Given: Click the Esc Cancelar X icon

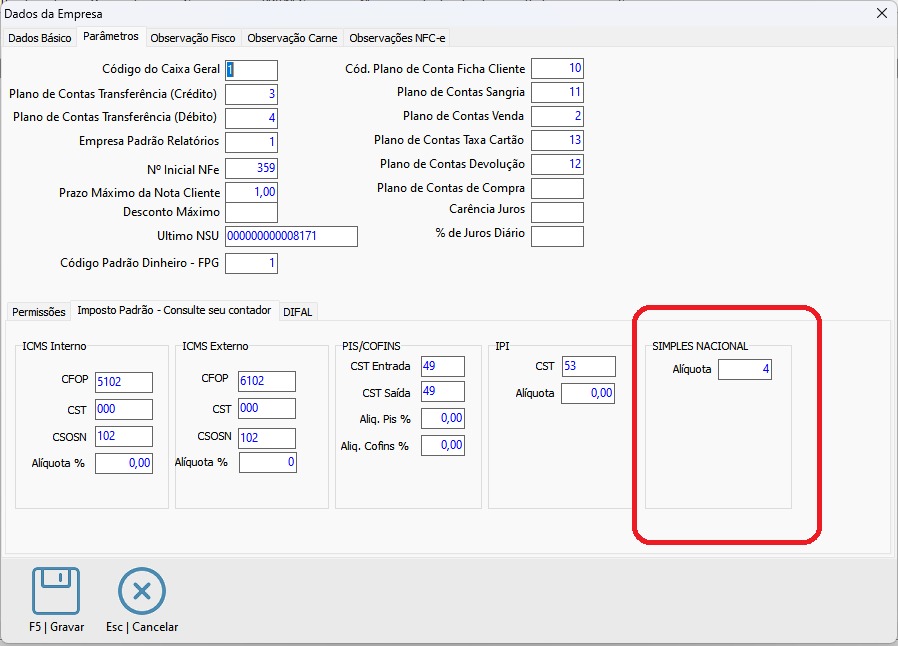Looking at the screenshot, I should [x=141, y=591].
